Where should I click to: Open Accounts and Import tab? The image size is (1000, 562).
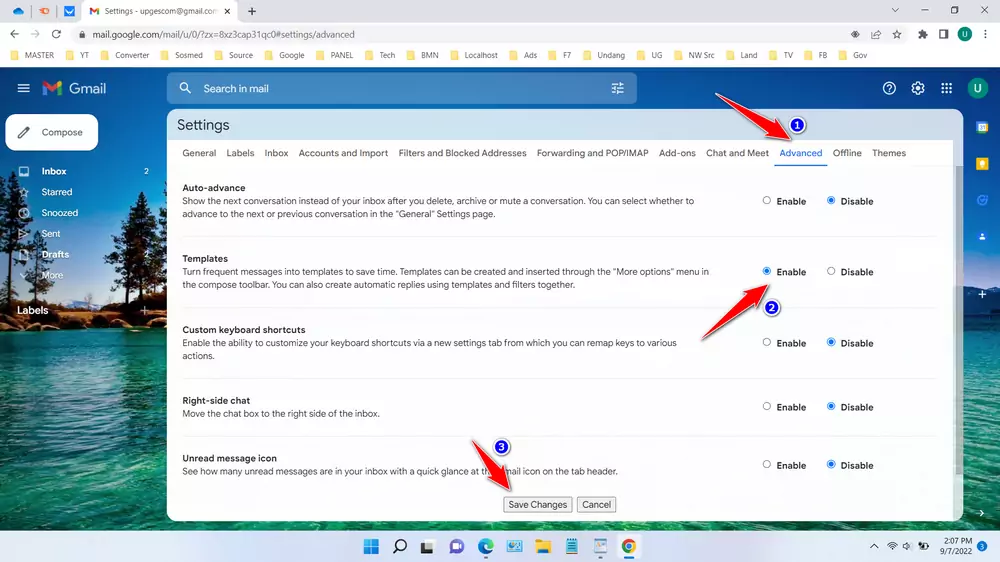[x=343, y=153]
